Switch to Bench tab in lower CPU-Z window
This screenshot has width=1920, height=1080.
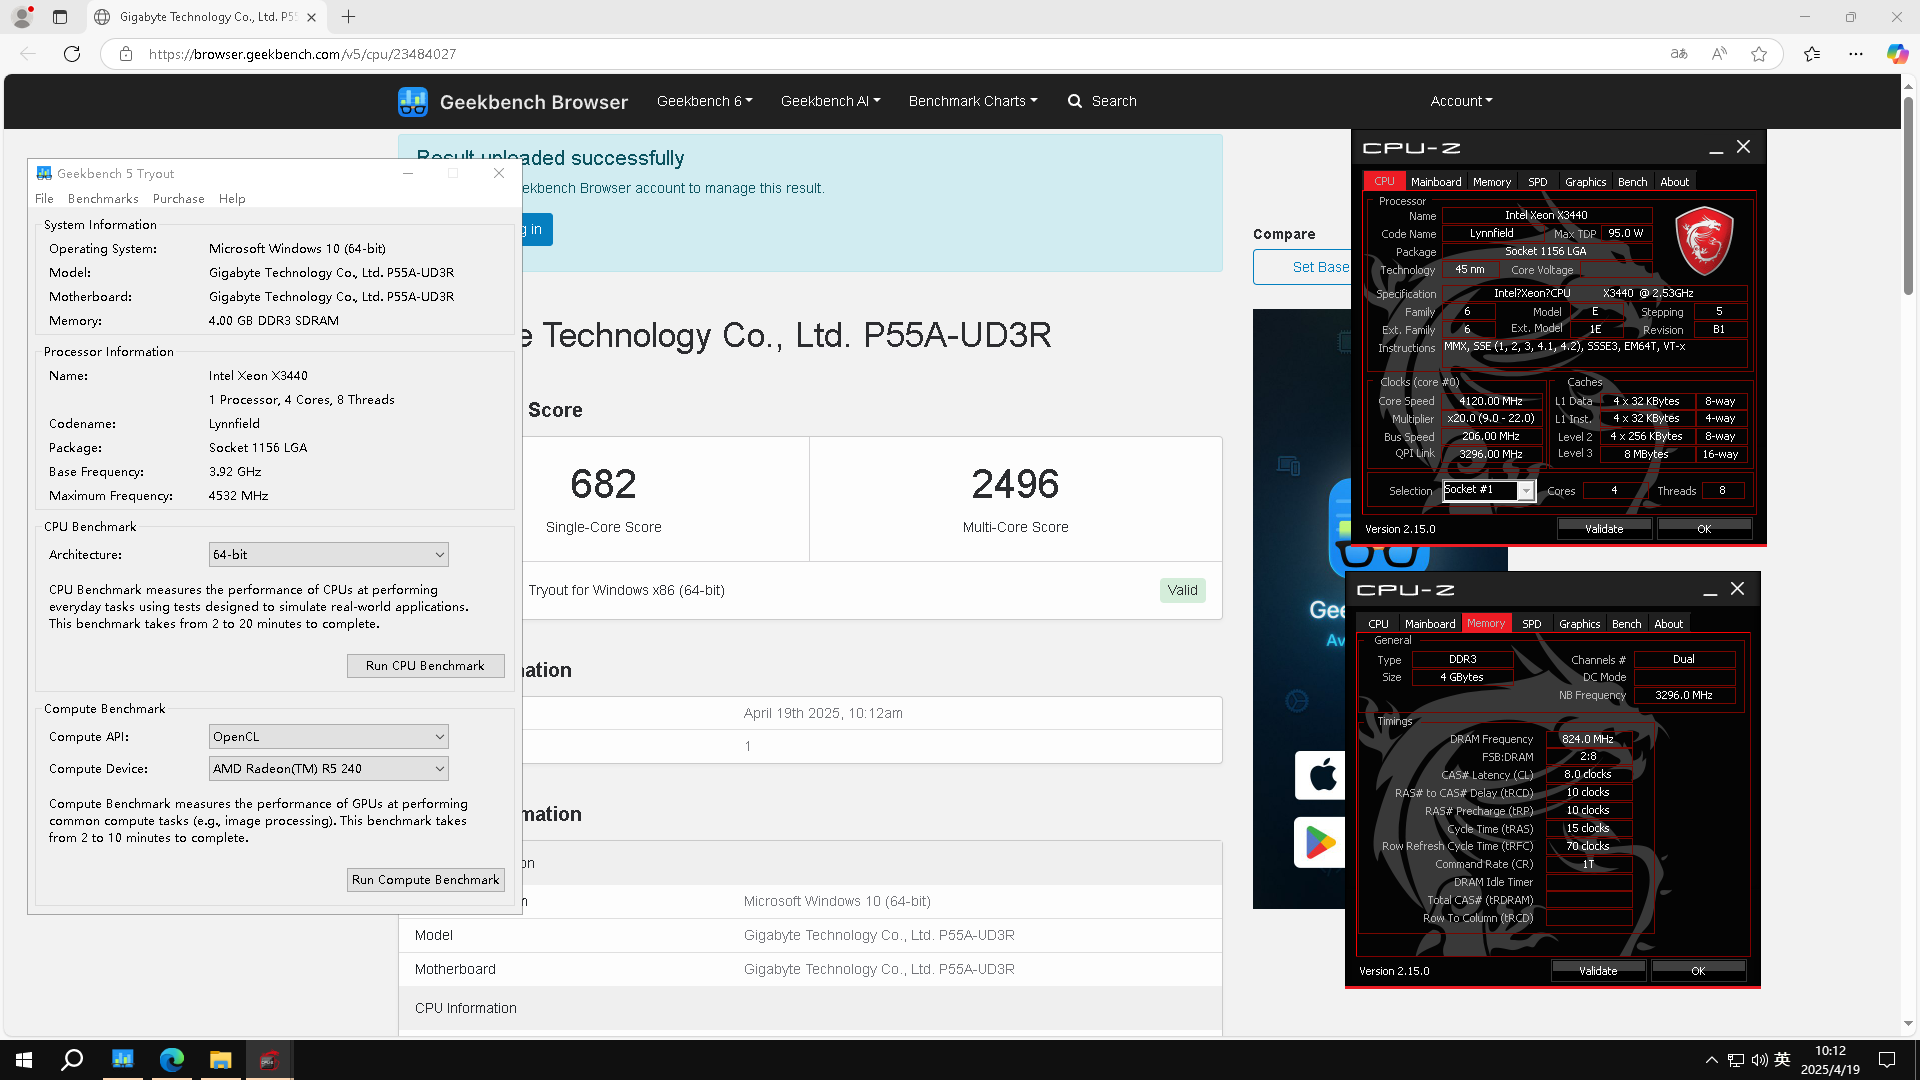[1627, 624]
